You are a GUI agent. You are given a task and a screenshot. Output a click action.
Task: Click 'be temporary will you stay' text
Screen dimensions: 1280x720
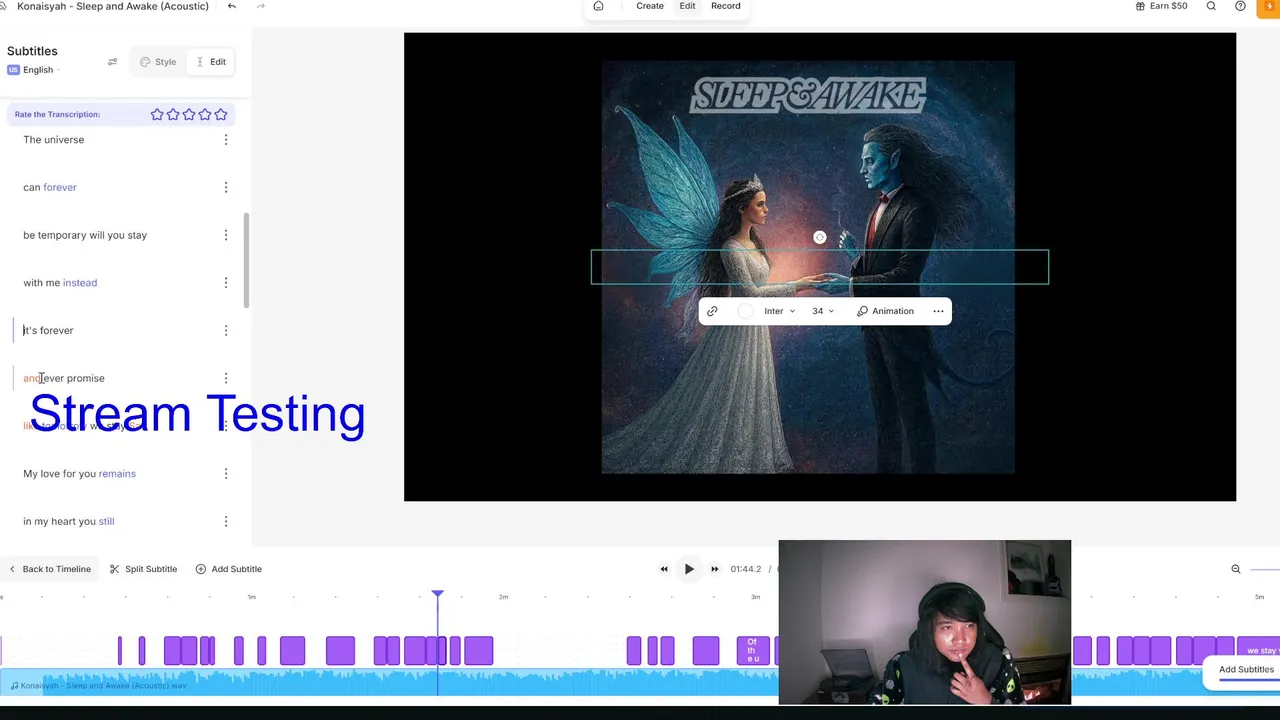(85, 235)
